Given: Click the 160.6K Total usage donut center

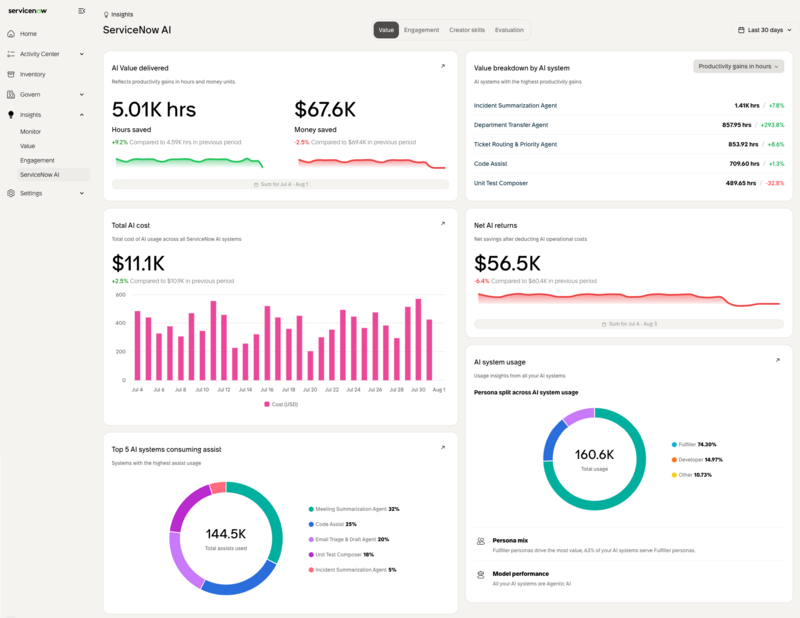Looking at the screenshot, I should pyautogui.click(x=594, y=459).
